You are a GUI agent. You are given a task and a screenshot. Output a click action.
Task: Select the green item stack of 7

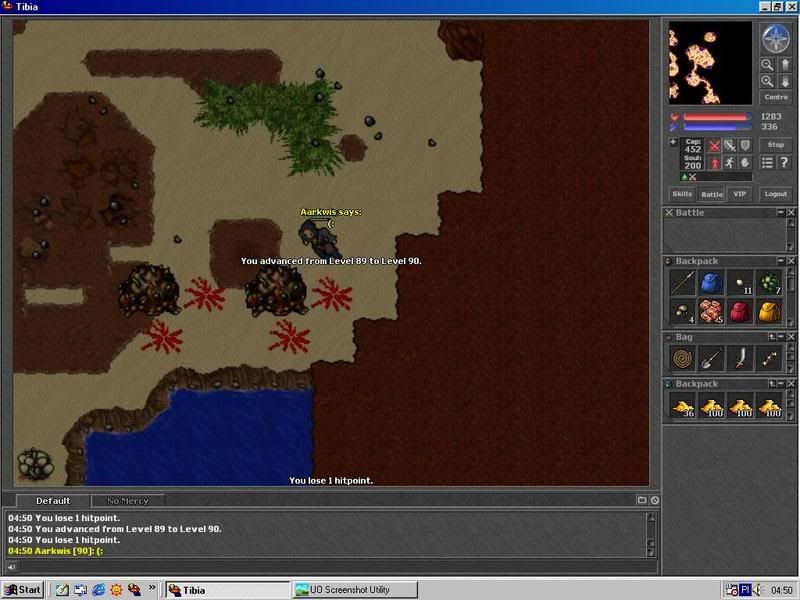tap(769, 283)
